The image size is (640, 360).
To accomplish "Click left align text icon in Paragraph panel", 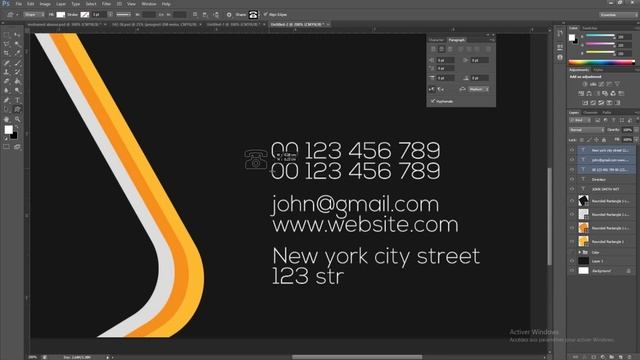I will (433, 49).
